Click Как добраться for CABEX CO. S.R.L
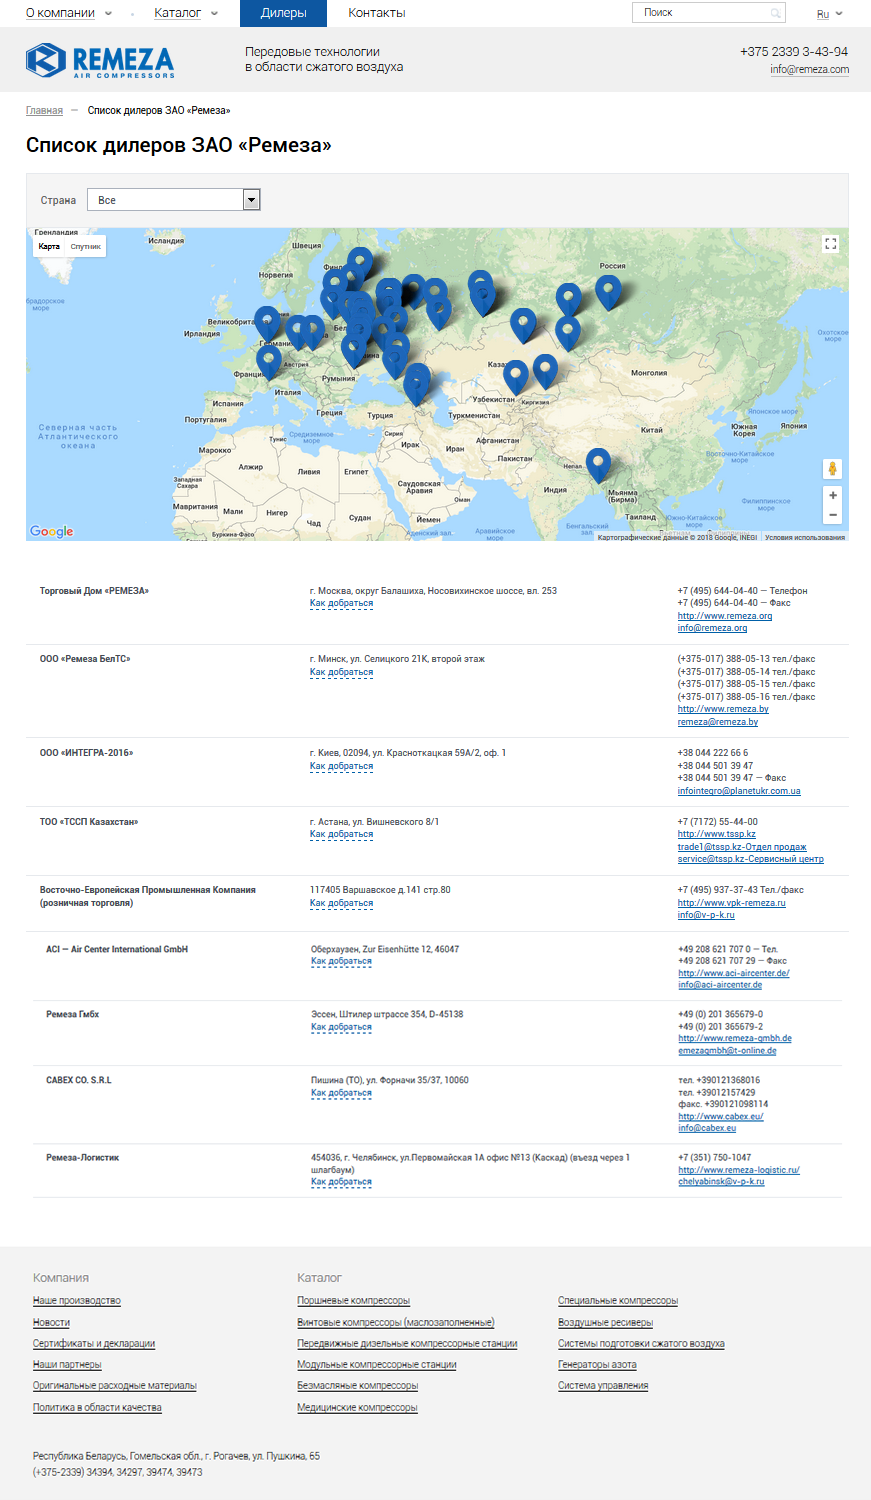This screenshot has height=1500, width=871. [341, 1093]
